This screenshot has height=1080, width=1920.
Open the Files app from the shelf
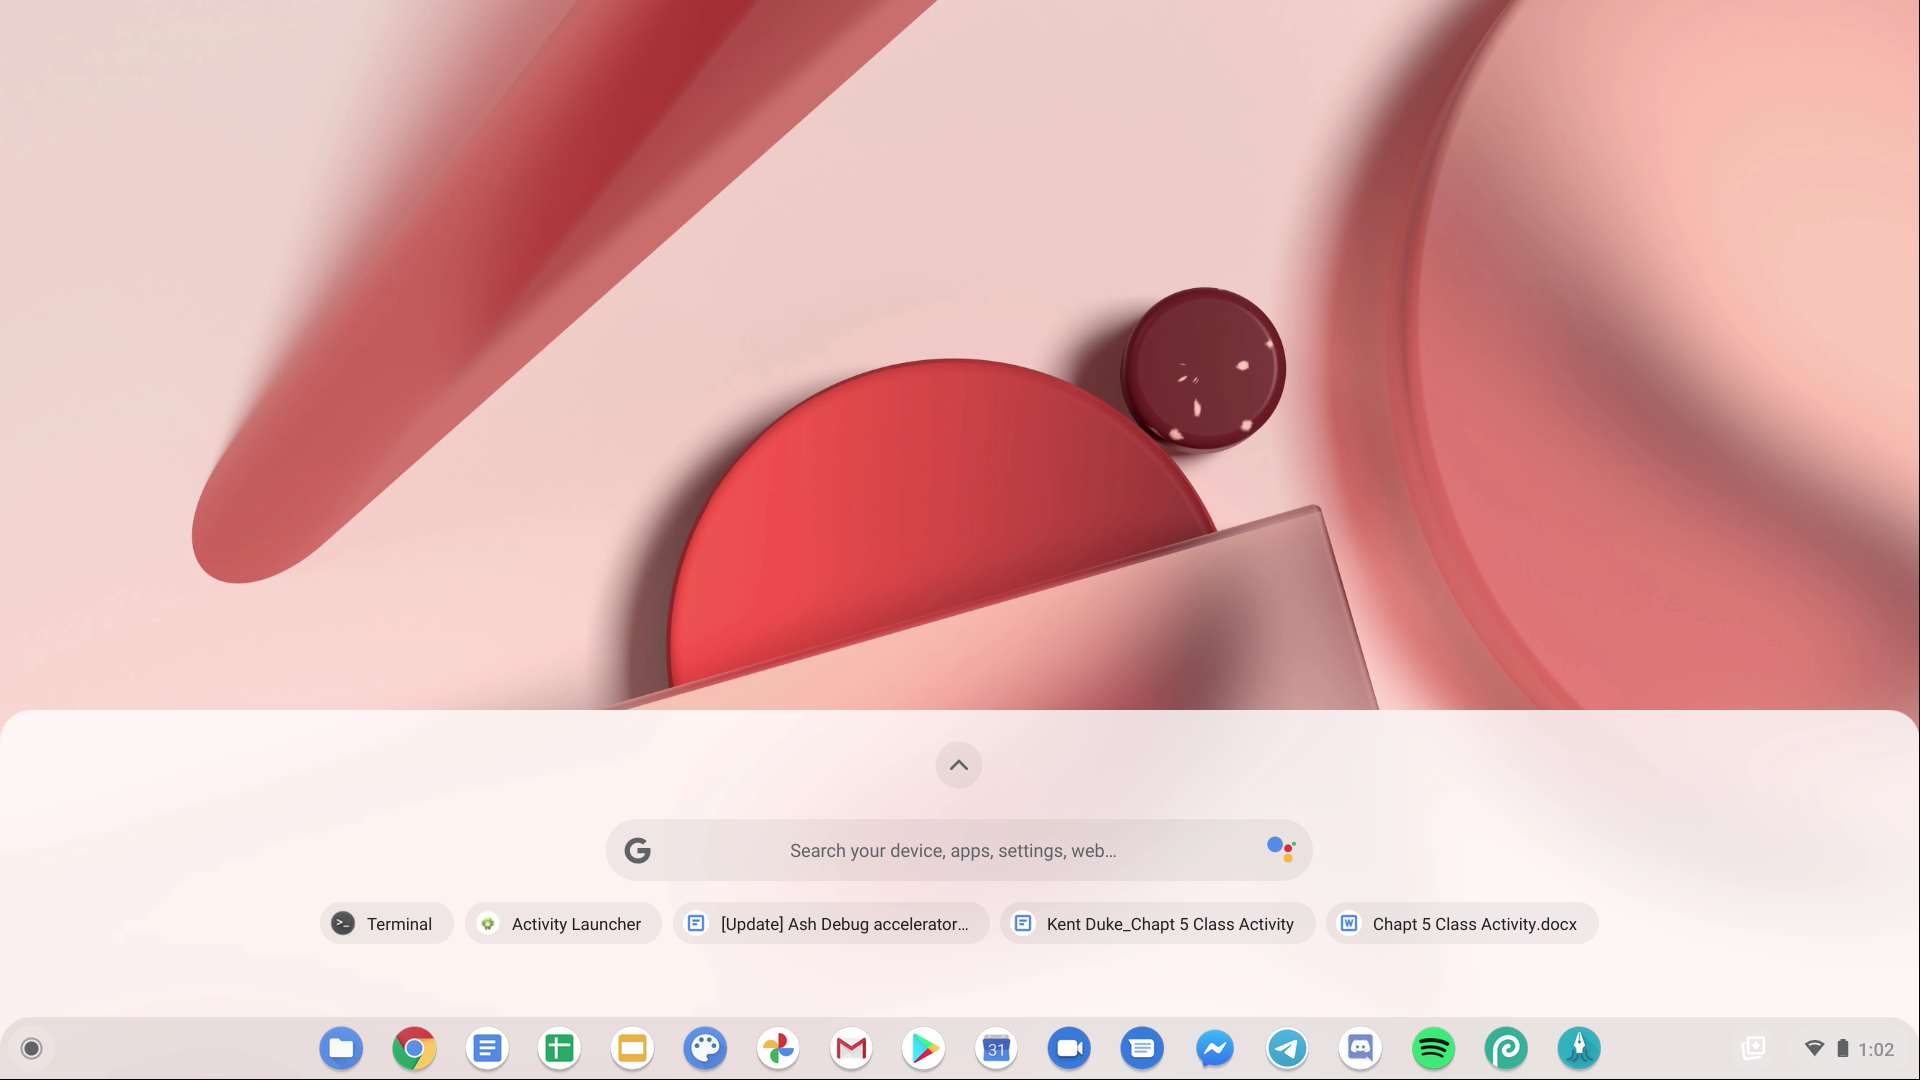point(340,1047)
